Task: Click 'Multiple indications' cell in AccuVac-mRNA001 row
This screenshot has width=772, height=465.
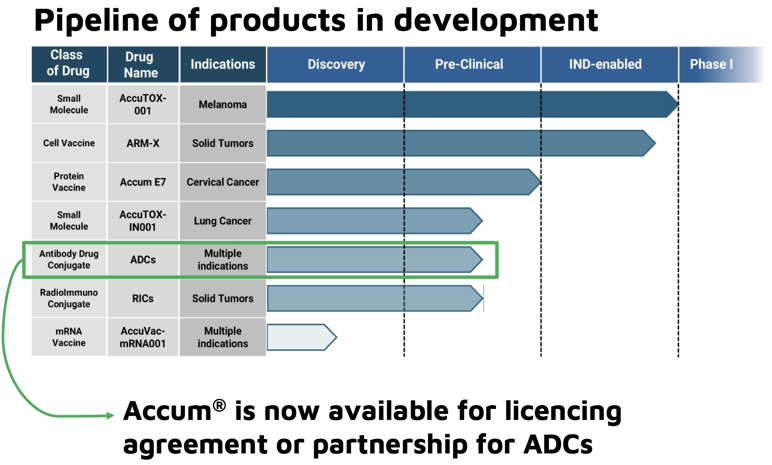Action: (x=223, y=337)
